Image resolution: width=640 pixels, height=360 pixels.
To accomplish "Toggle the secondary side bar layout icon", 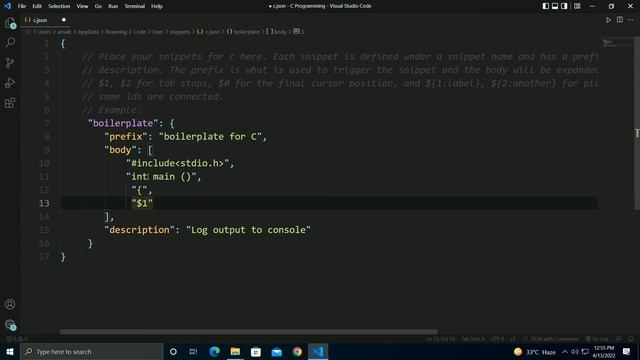I will 564,6.
